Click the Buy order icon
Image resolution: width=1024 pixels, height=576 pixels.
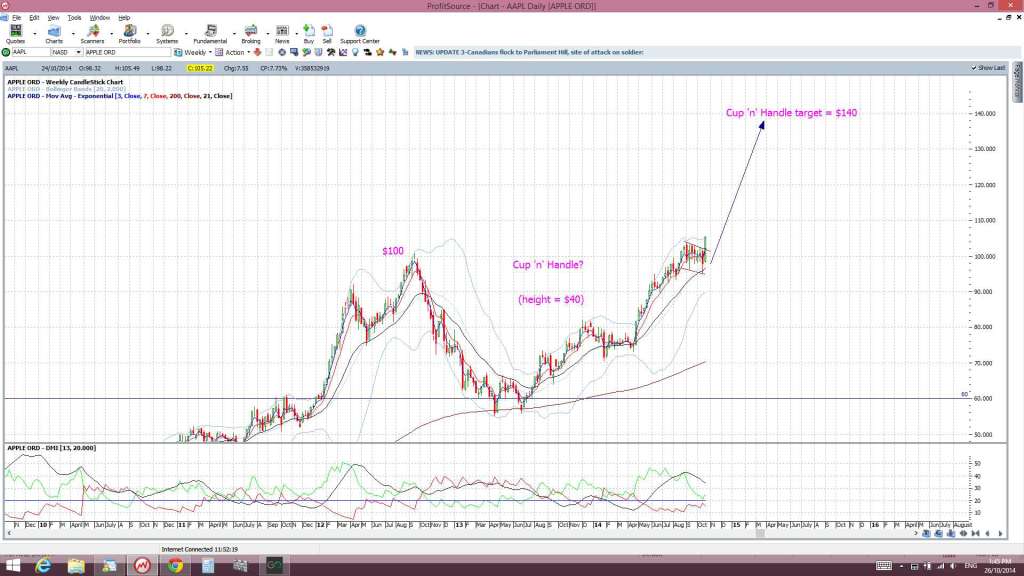coord(309,34)
